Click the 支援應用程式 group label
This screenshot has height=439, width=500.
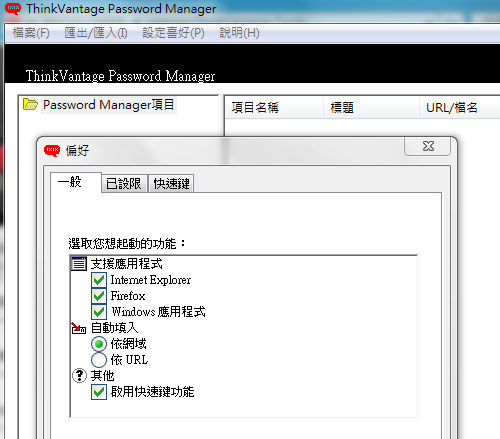[x=127, y=264]
